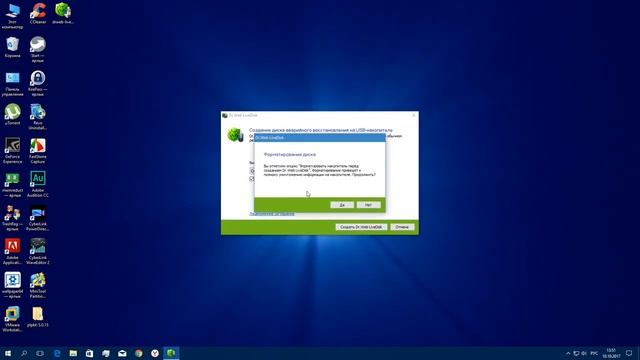Screen dimensions: 640x360
Task: Close the Dr.Web LiveDisk main window
Action: click(x=413, y=116)
